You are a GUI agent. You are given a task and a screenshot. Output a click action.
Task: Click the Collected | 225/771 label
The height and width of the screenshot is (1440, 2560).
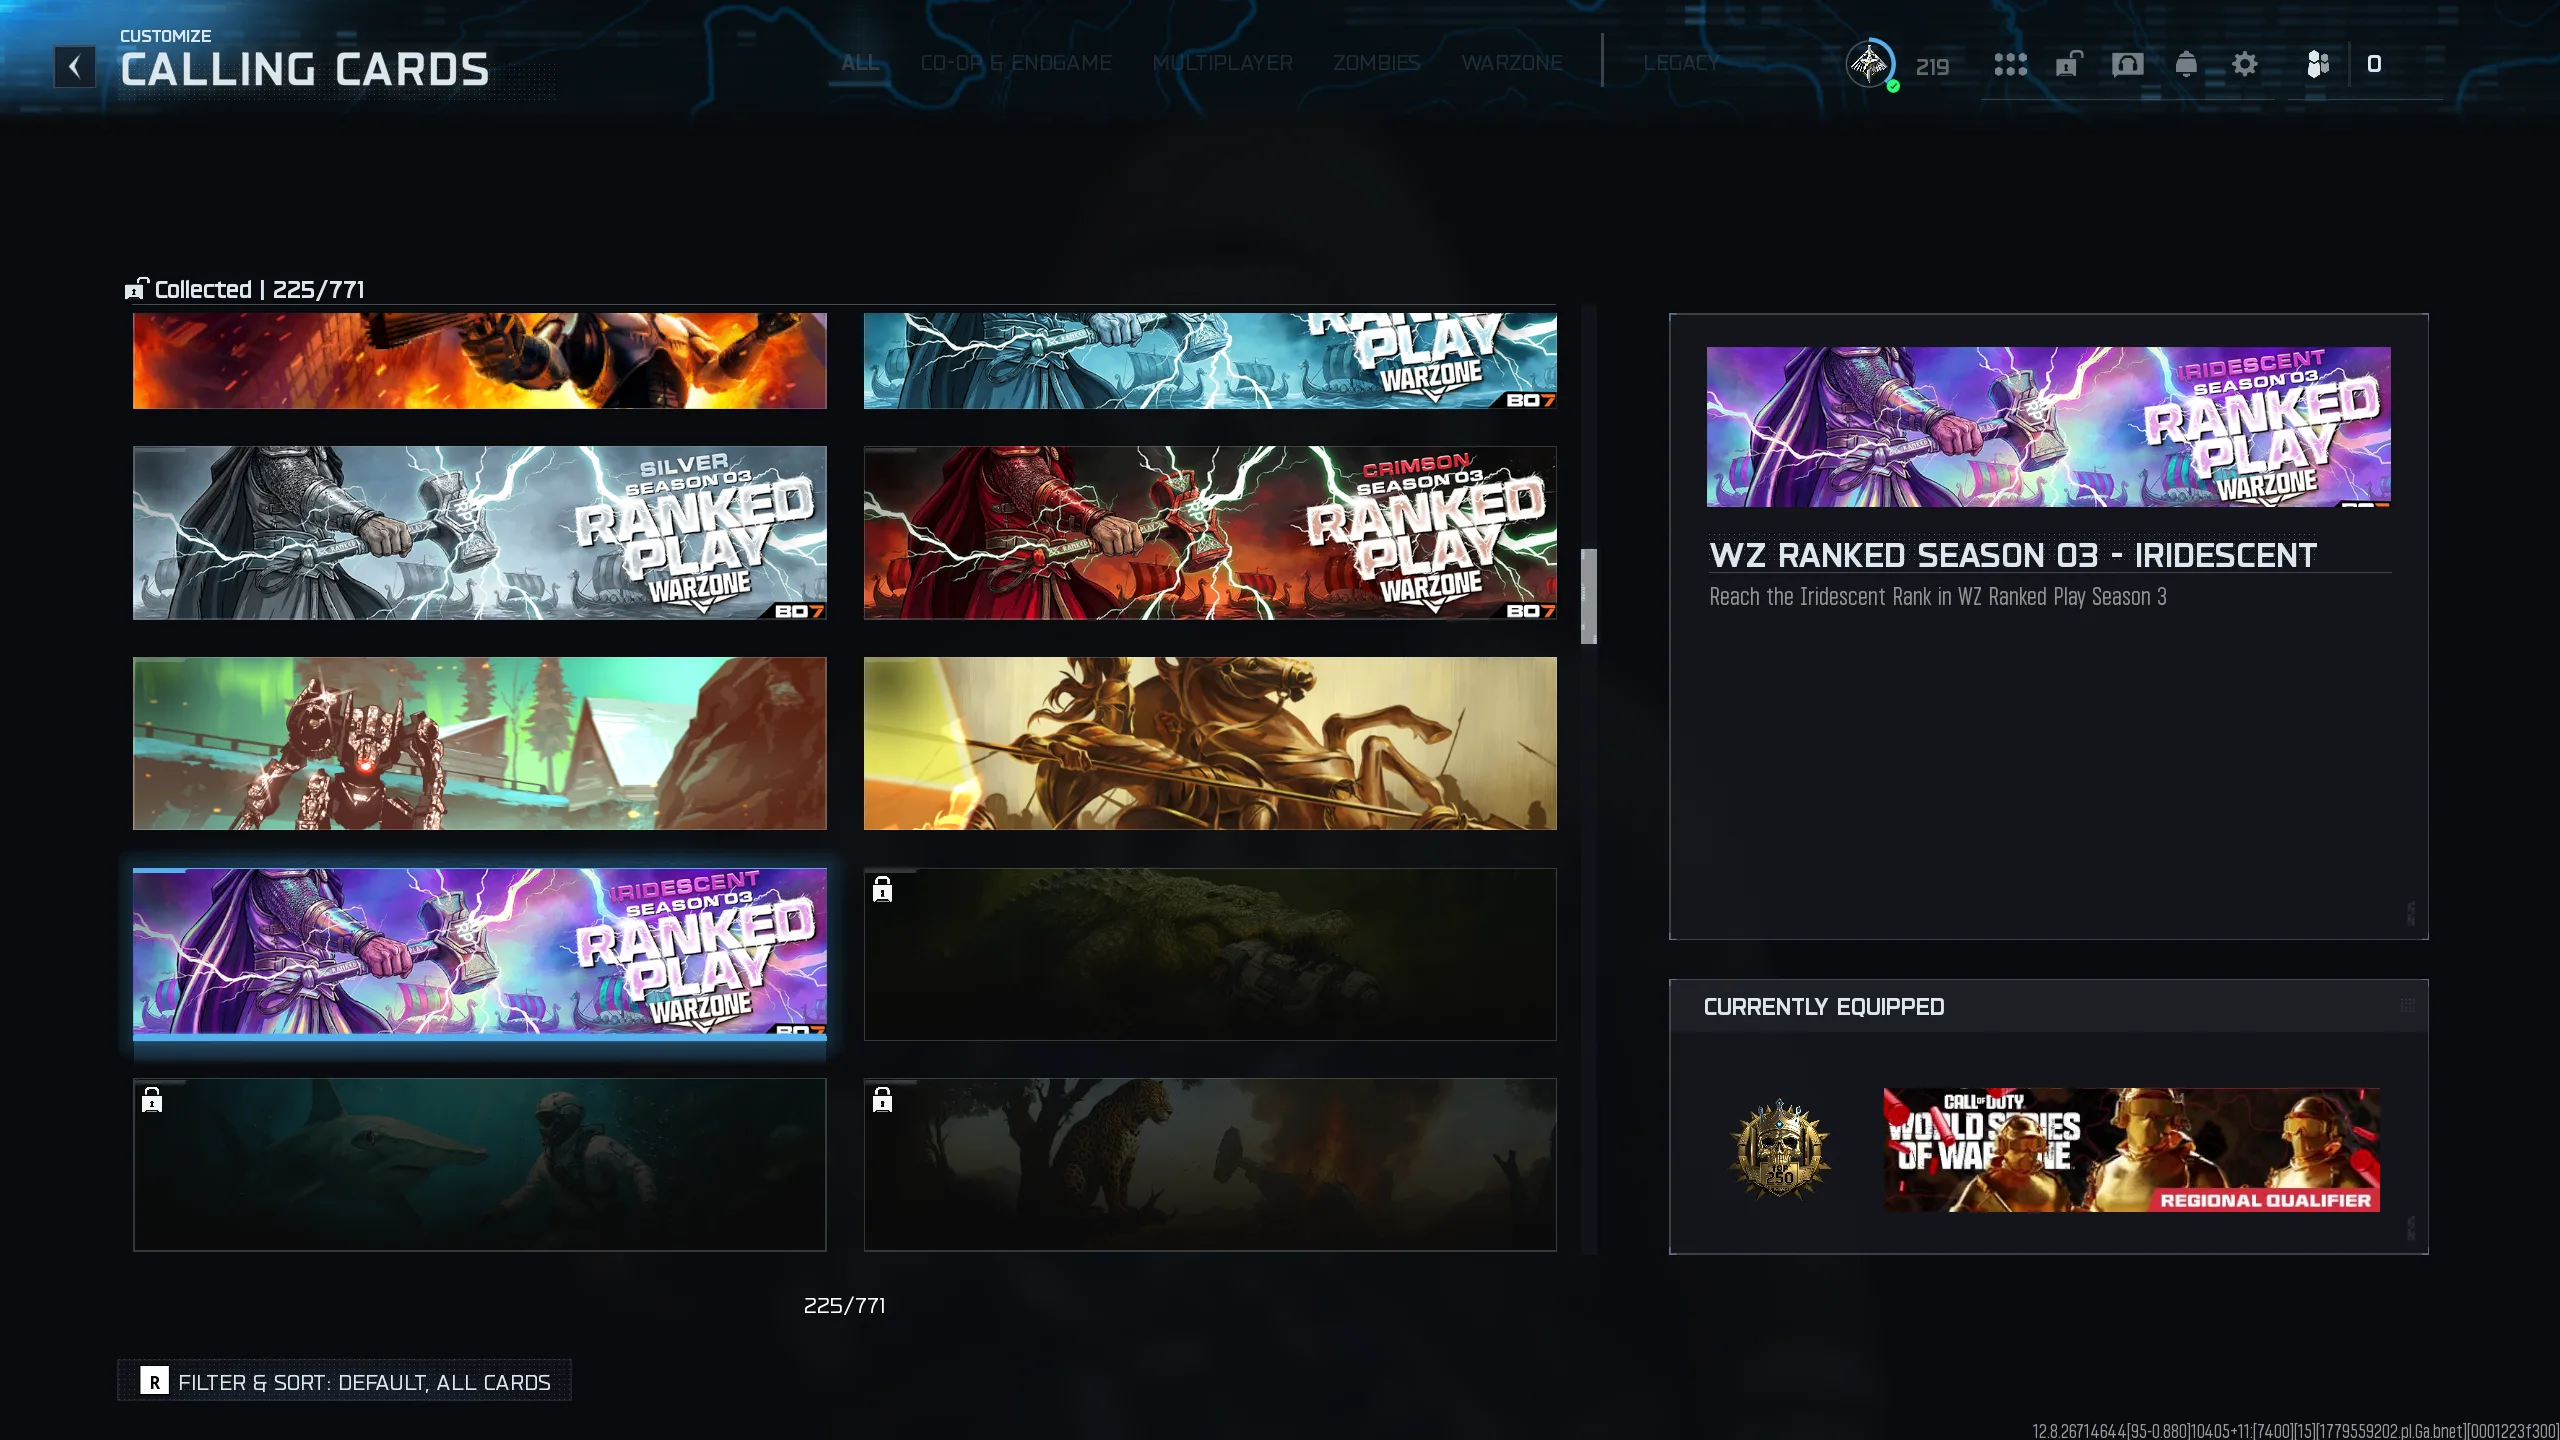tap(259, 290)
